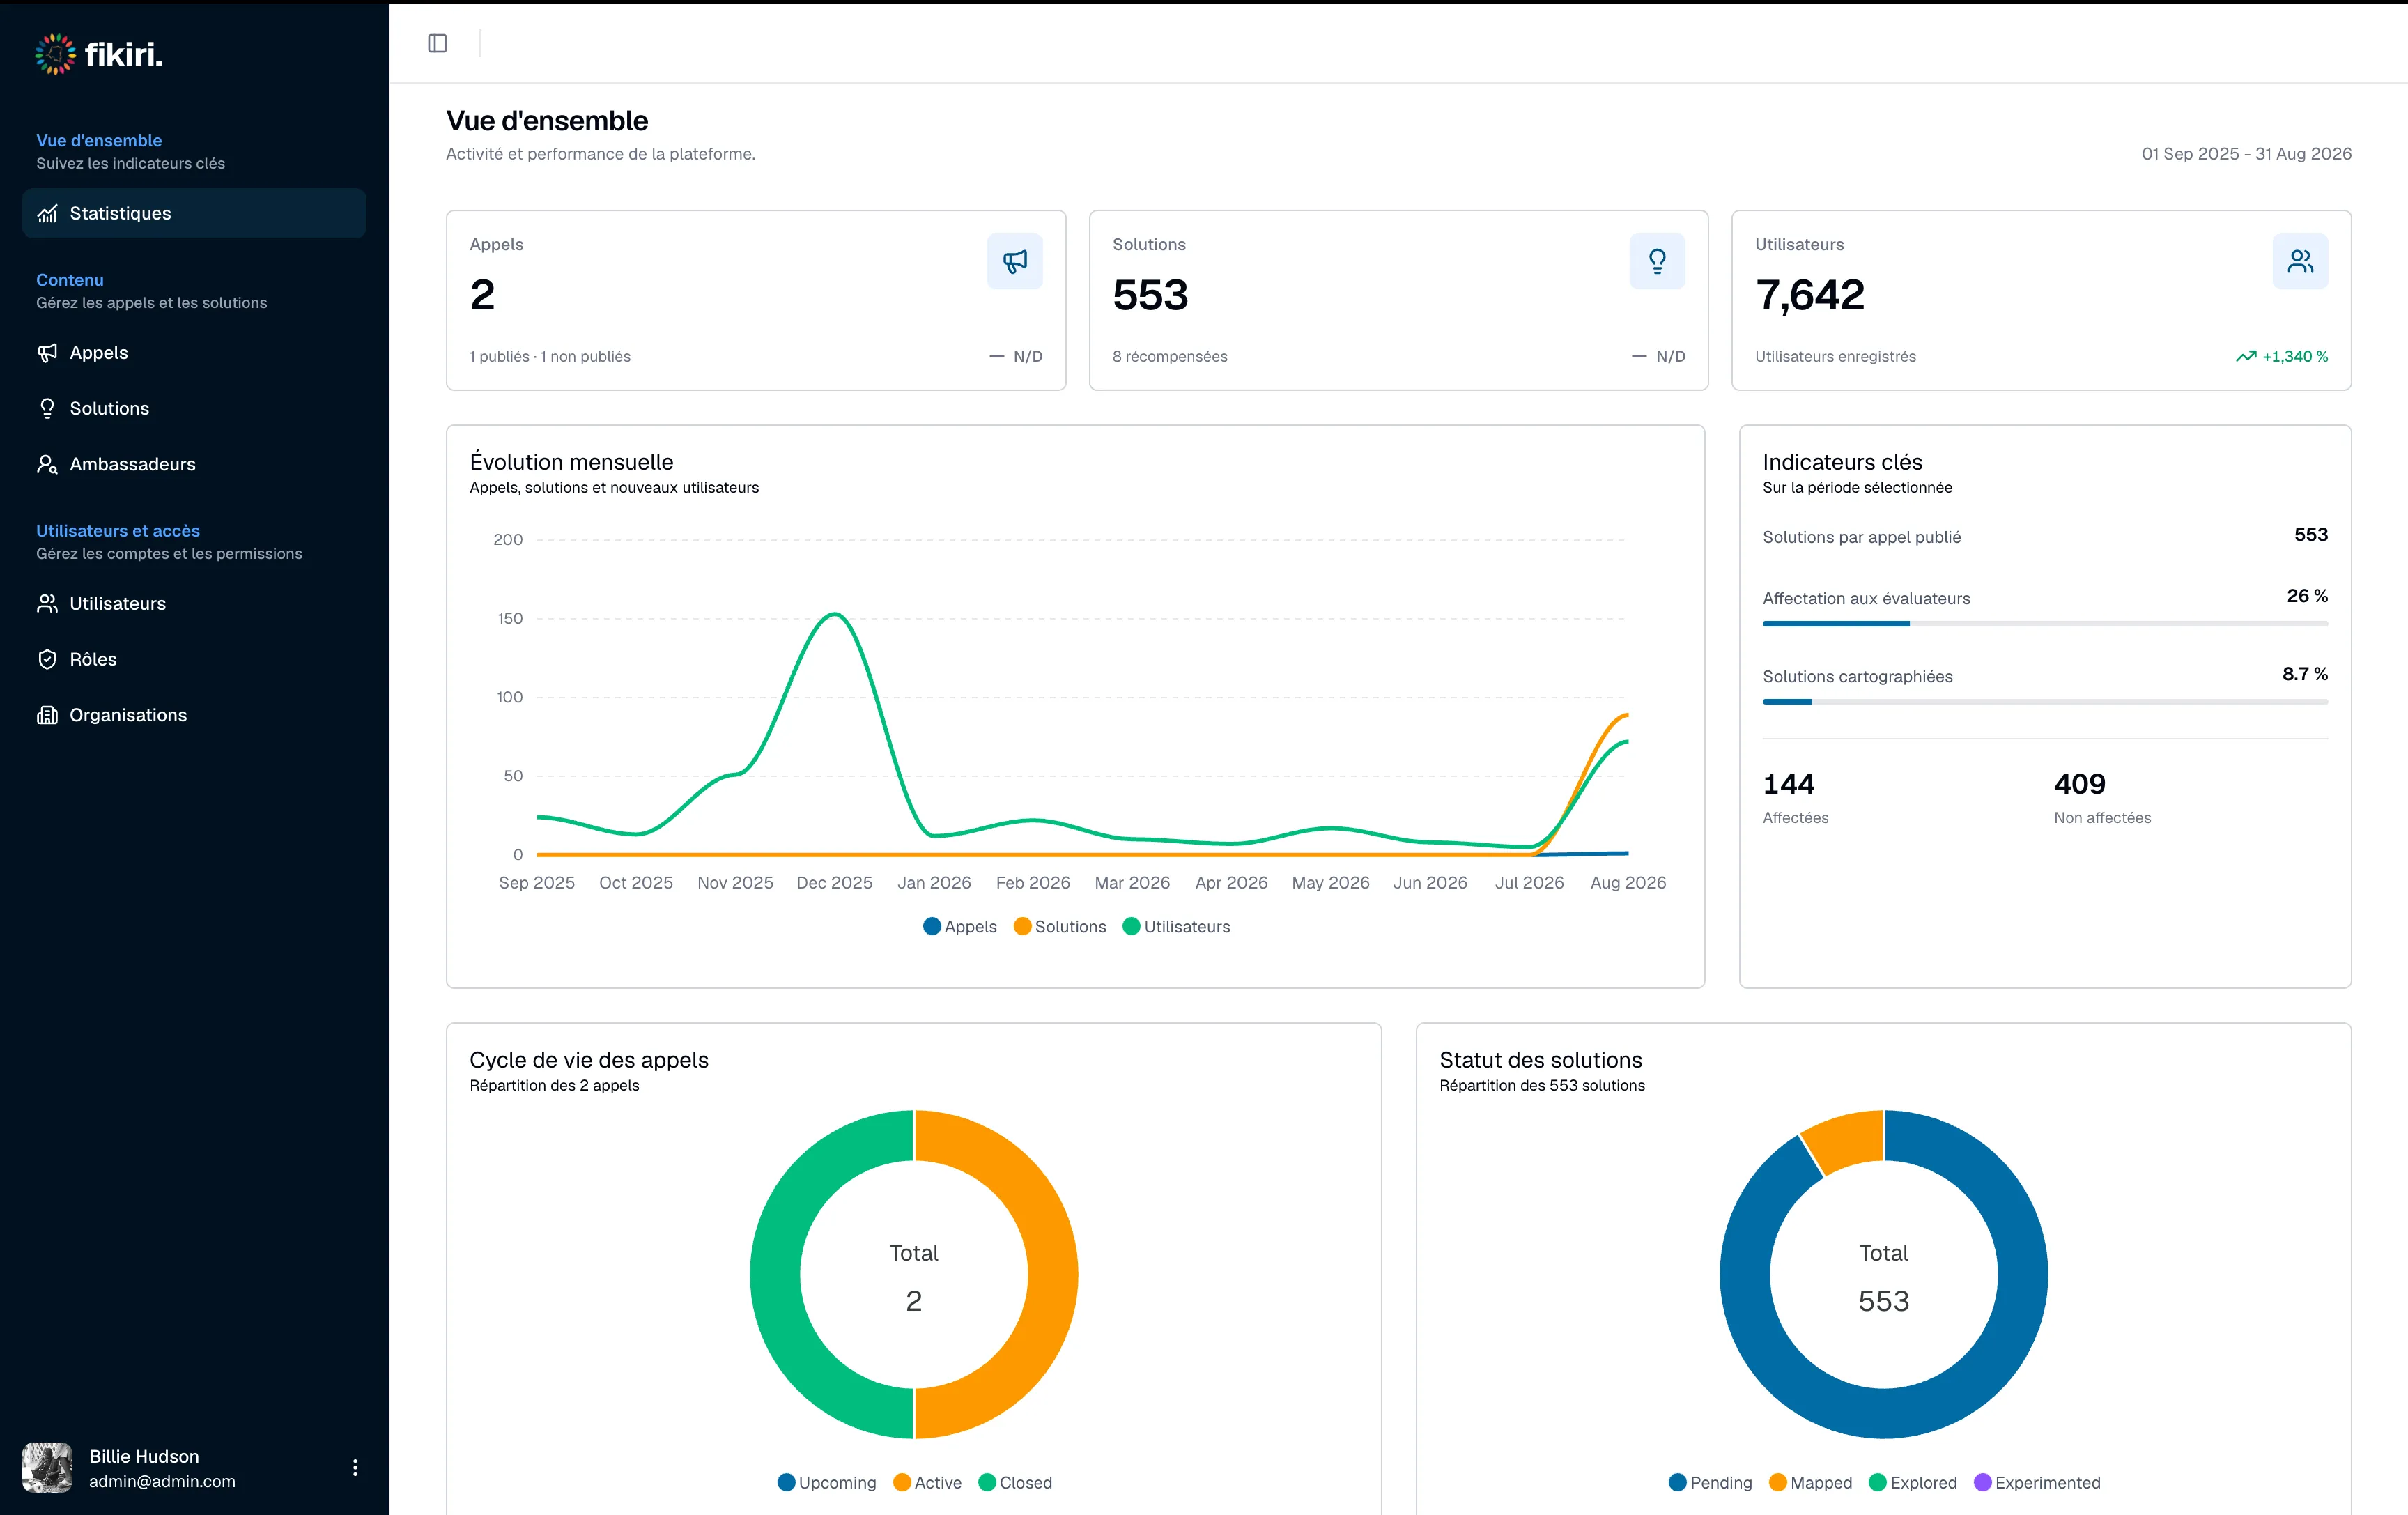Image resolution: width=2408 pixels, height=1515 pixels.
Task: Click green Closed segment of appels donut
Action: pyautogui.click(x=776, y=1275)
